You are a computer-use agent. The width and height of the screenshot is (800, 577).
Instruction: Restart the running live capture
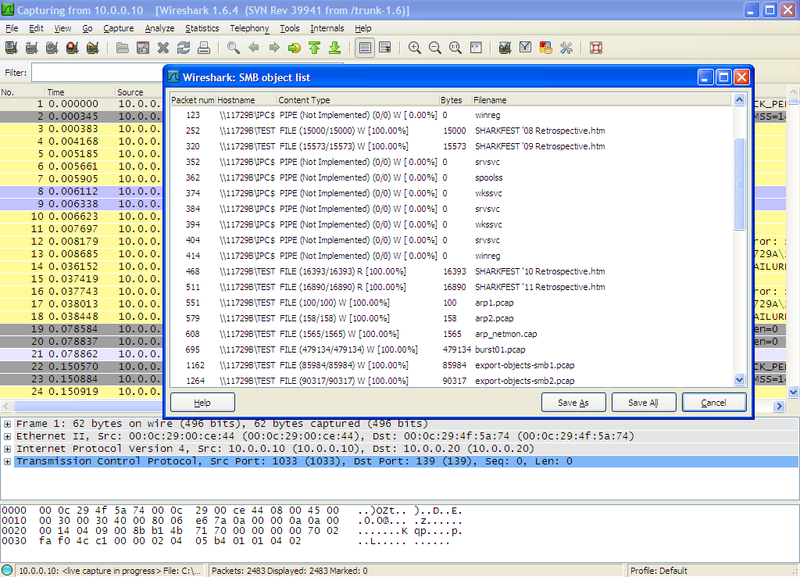93,48
